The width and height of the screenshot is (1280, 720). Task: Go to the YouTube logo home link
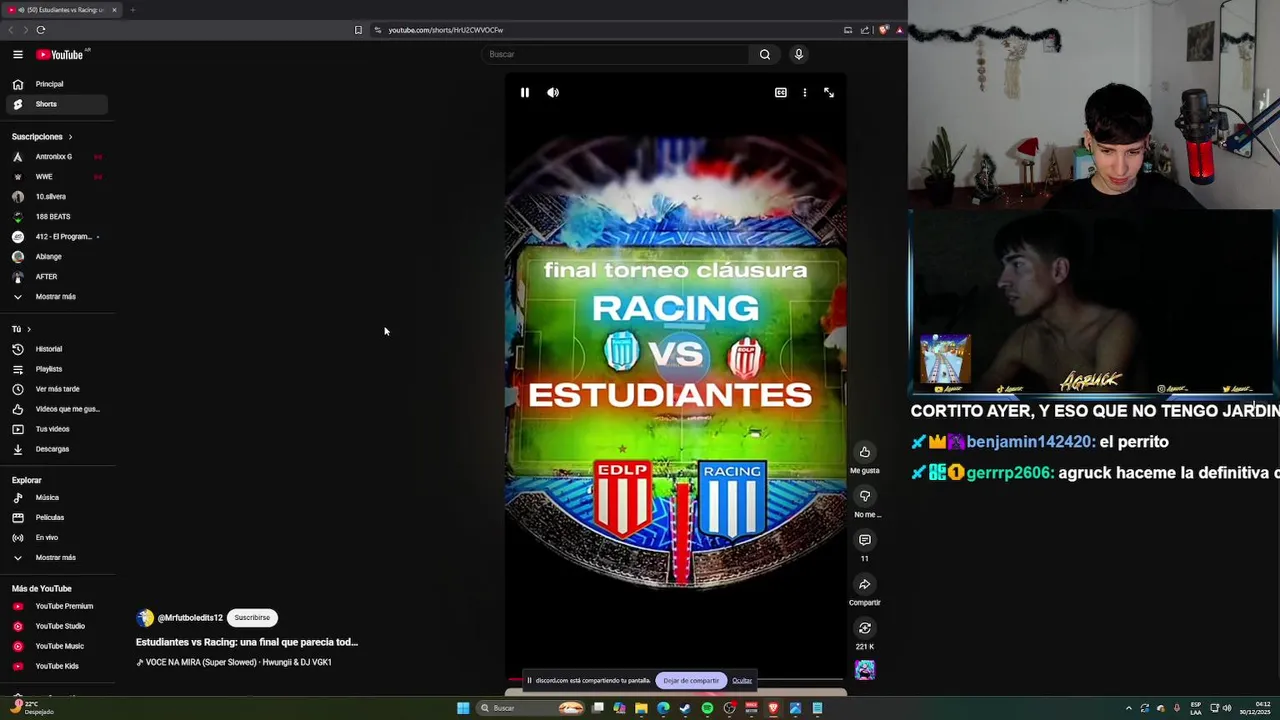pyautogui.click(x=60, y=54)
